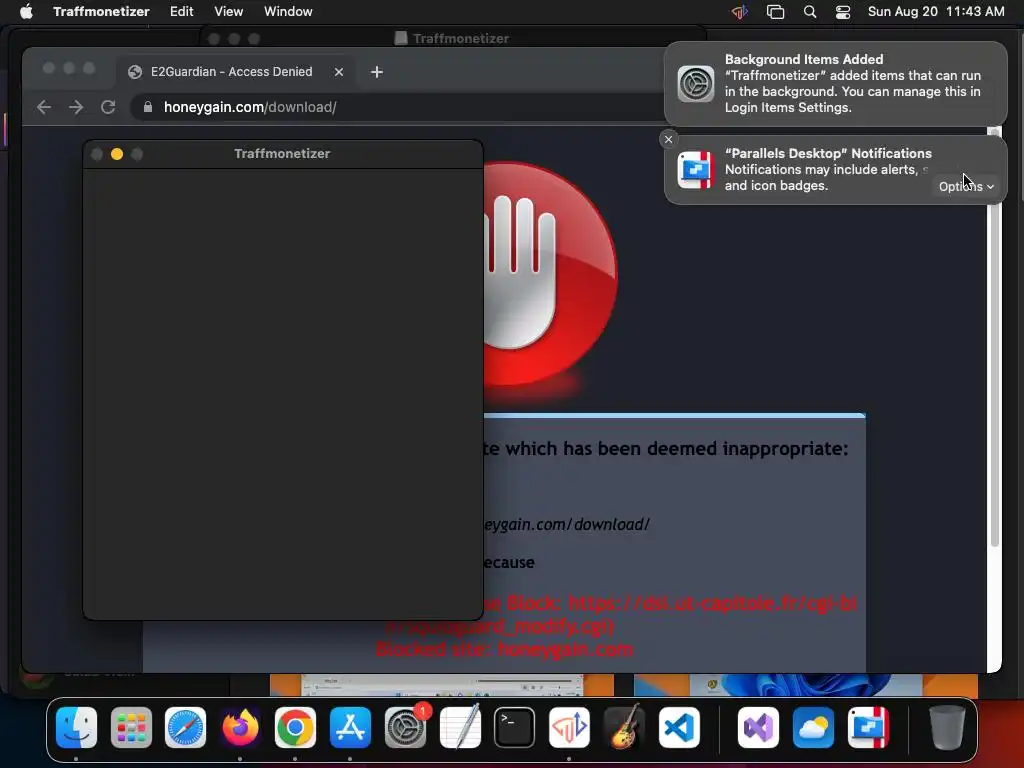Screen dimensions: 1024x768
Task: Open System Settings from the Dock
Action: tap(405, 728)
